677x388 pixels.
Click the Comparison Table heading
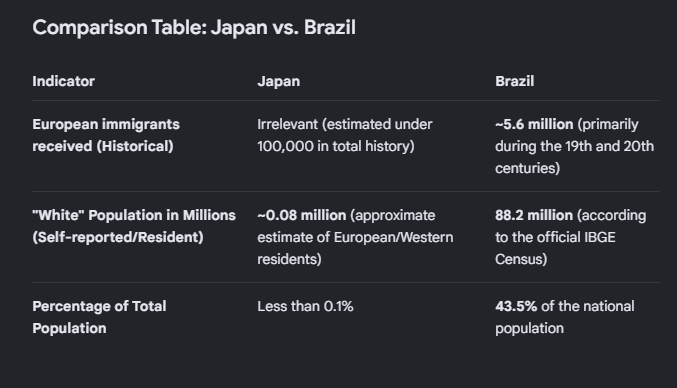194,28
